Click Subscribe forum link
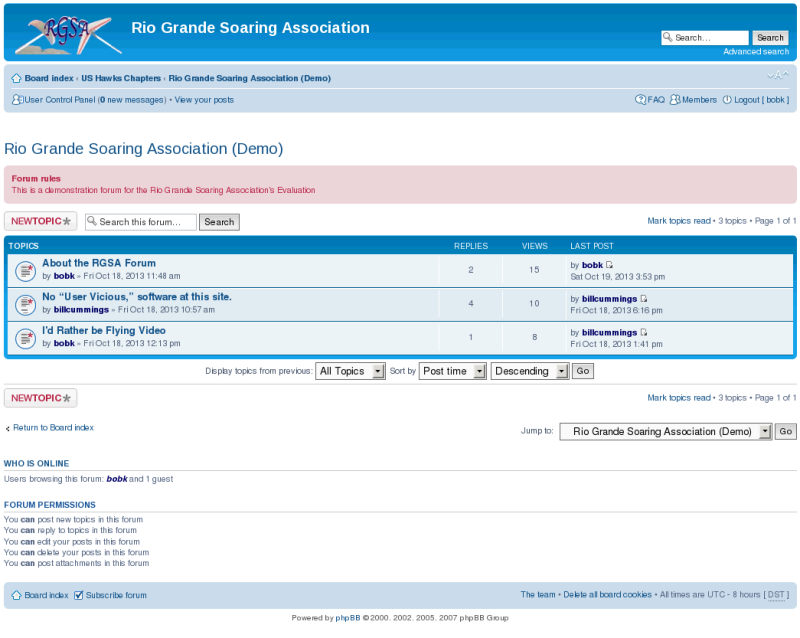The image size is (800, 638). click(x=116, y=595)
